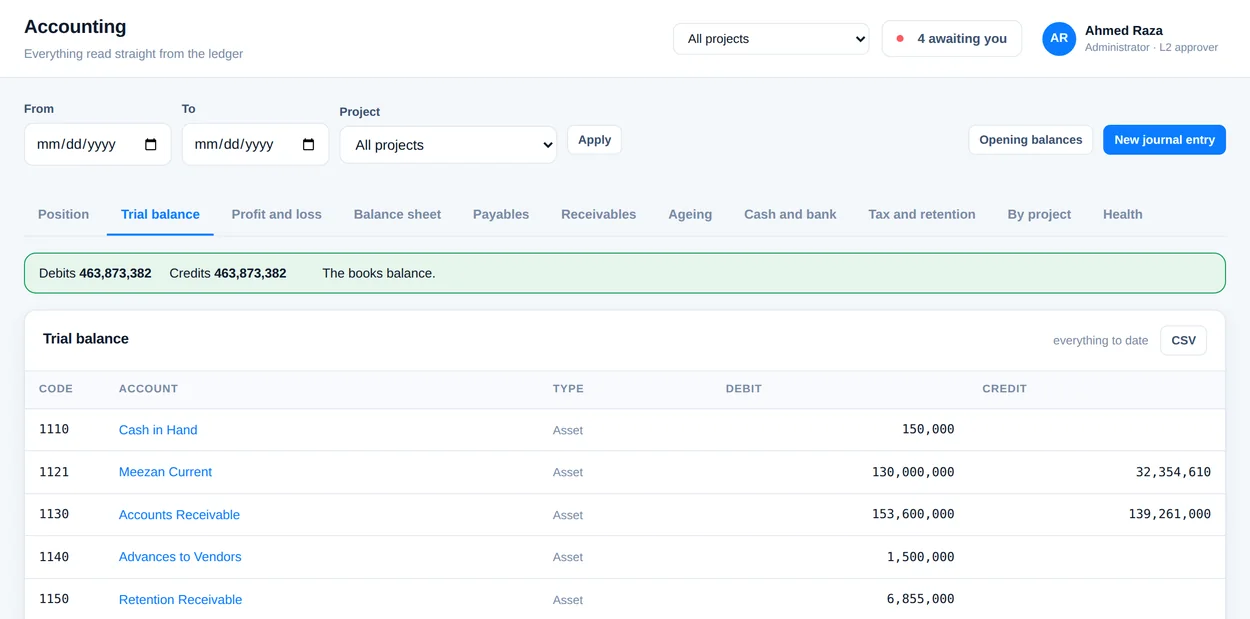The height and width of the screenshot is (619, 1250).
Task: Click the Accounting page title
Action: click(75, 27)
